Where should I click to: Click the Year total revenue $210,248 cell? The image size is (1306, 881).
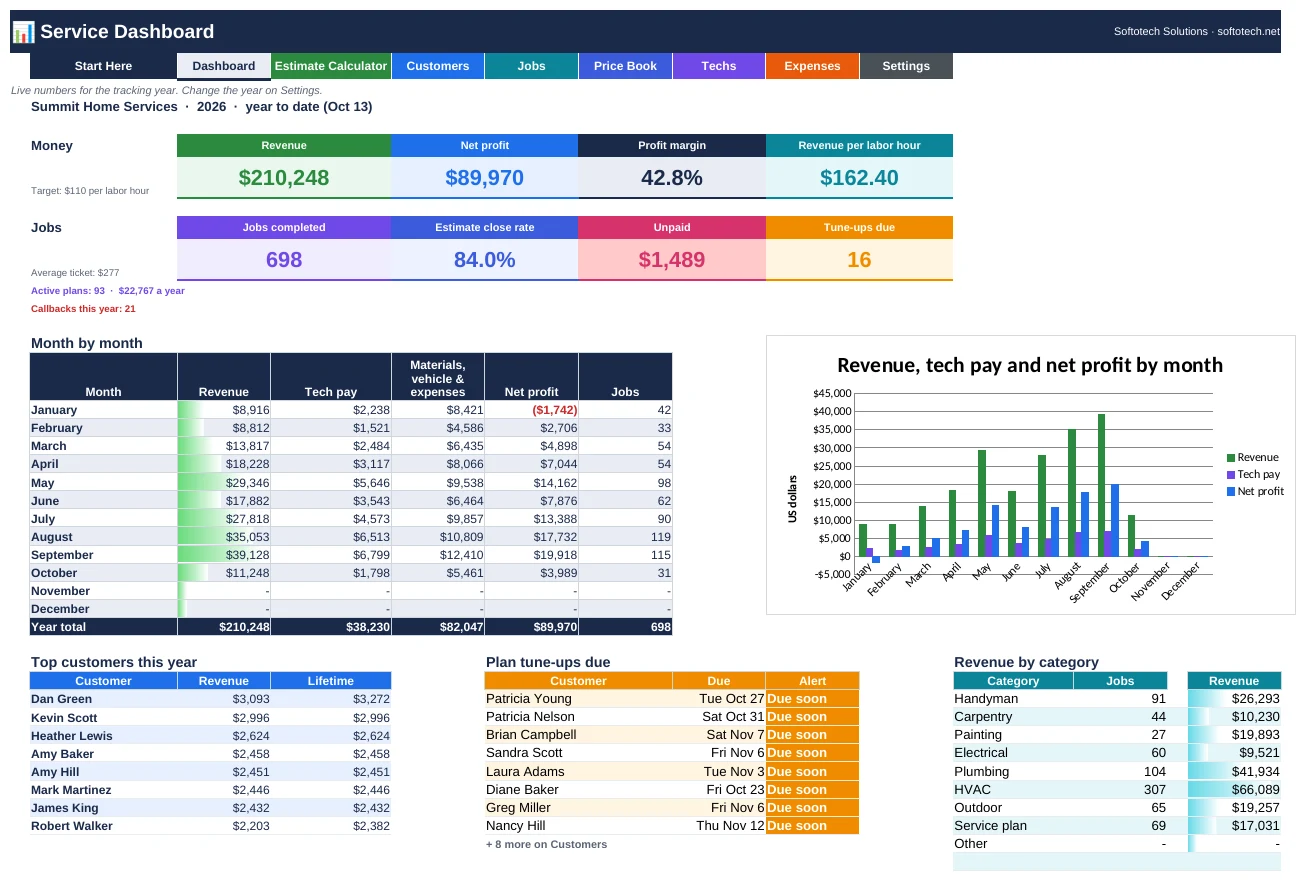(x=224, y=627)
